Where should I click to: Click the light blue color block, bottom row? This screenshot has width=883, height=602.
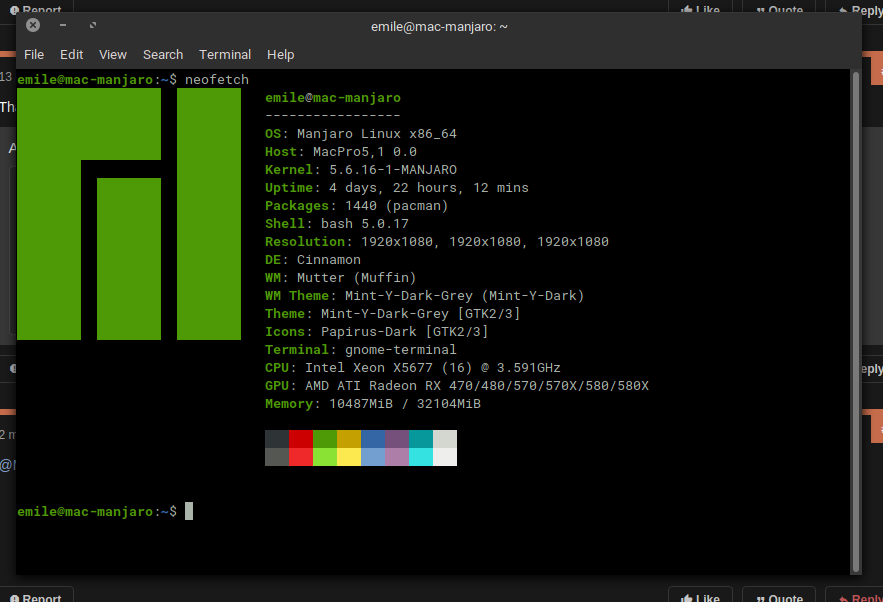[x=373, y=457]
